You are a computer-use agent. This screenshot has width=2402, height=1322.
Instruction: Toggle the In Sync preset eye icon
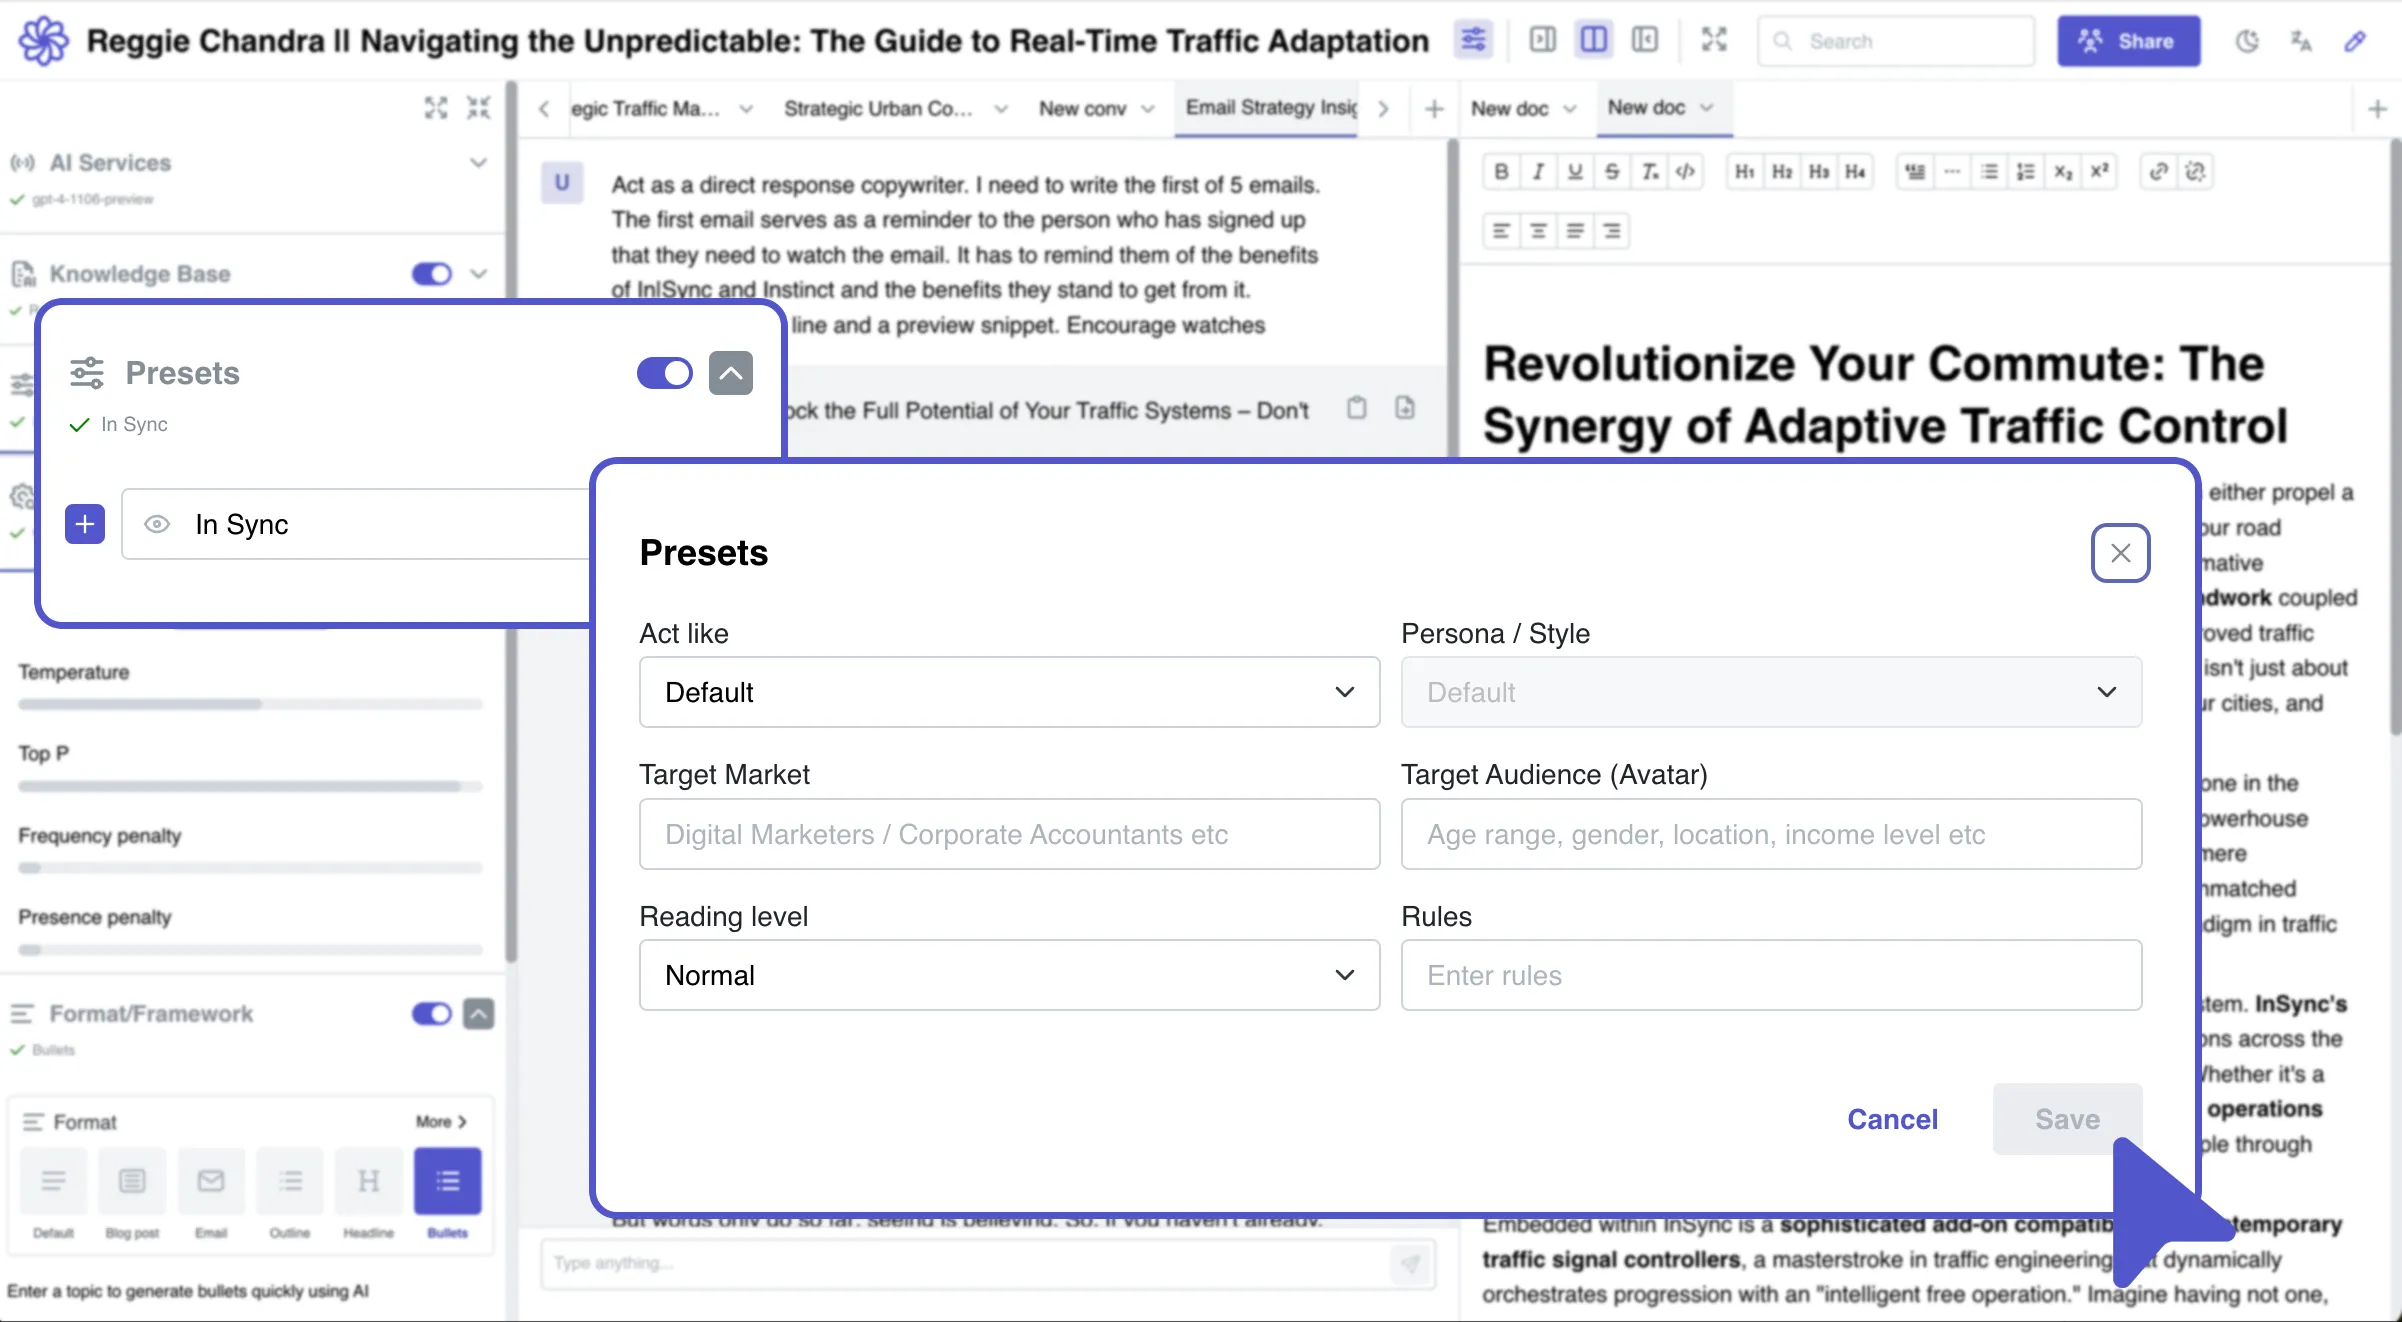[x=157, y=524]
